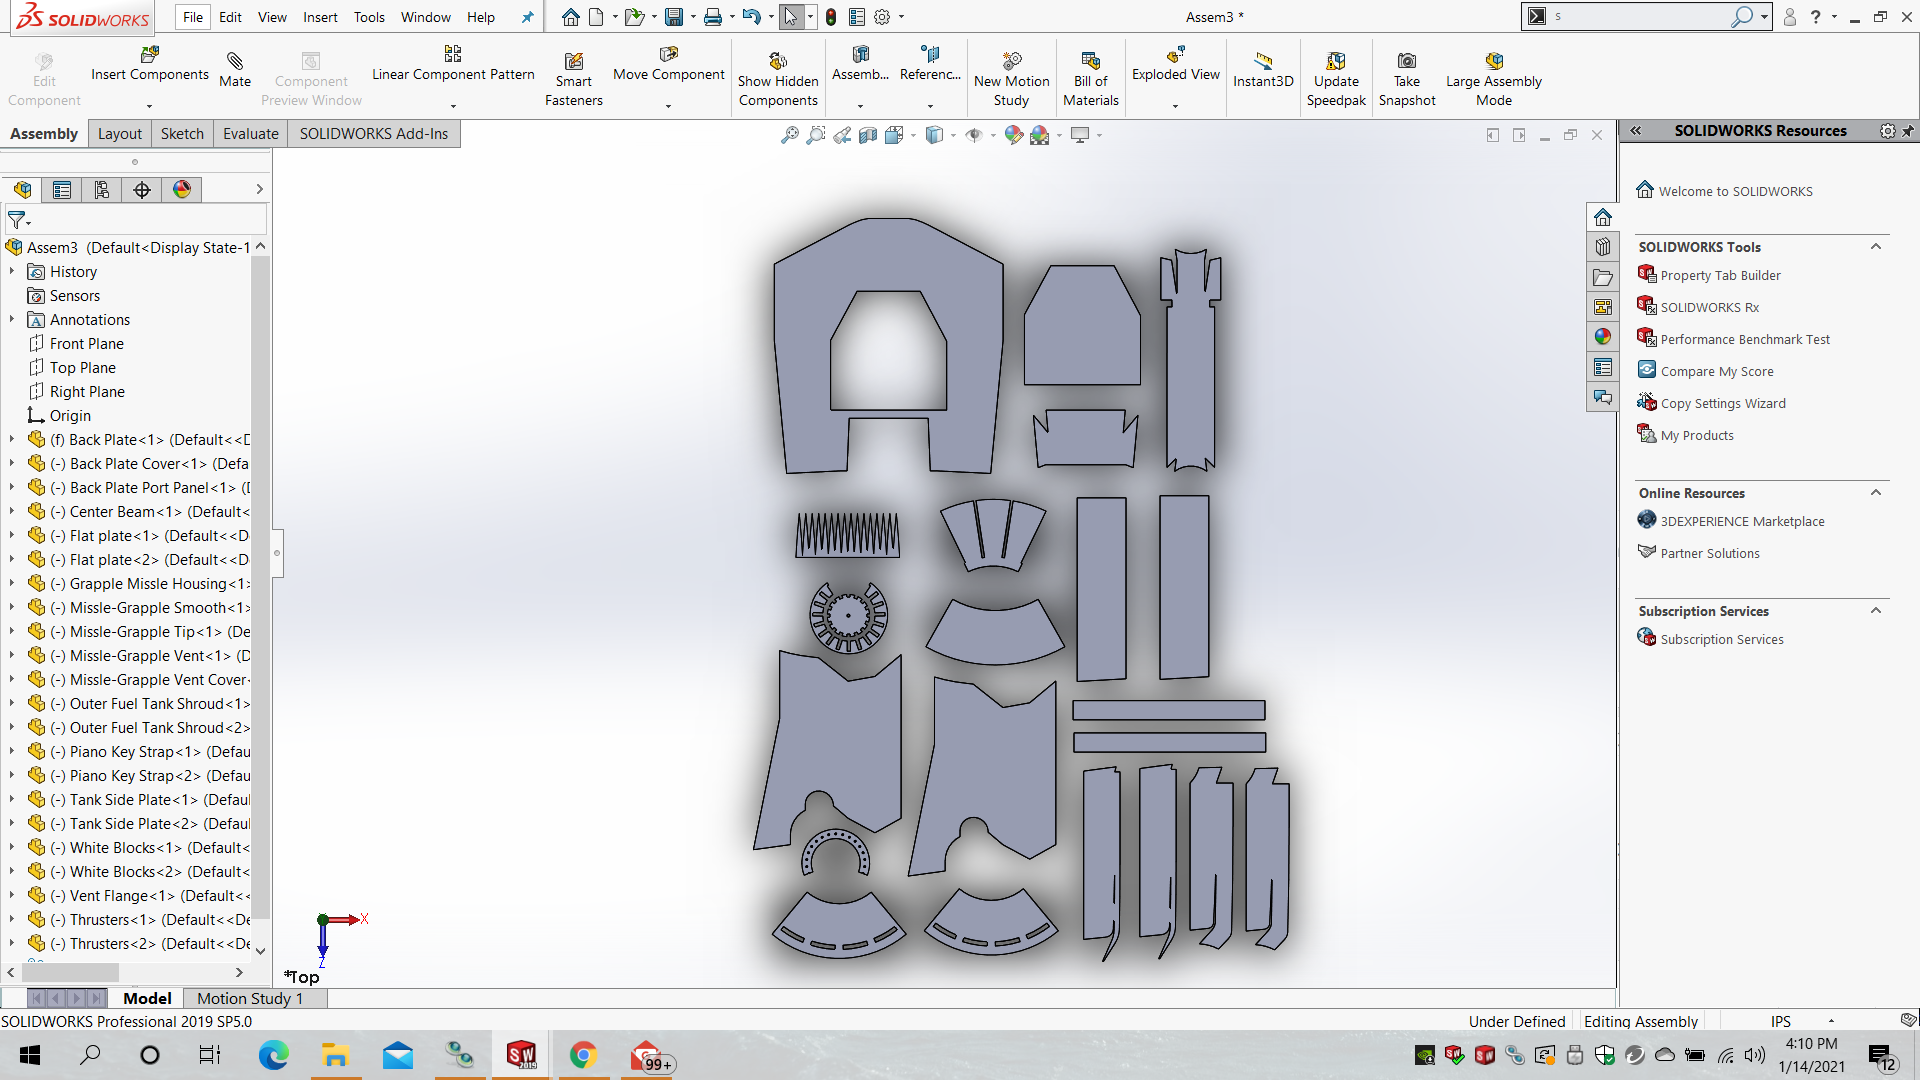Open File Explorer task pane tab
The image size is (1920, 1080).
click(x=1603, y=277)
